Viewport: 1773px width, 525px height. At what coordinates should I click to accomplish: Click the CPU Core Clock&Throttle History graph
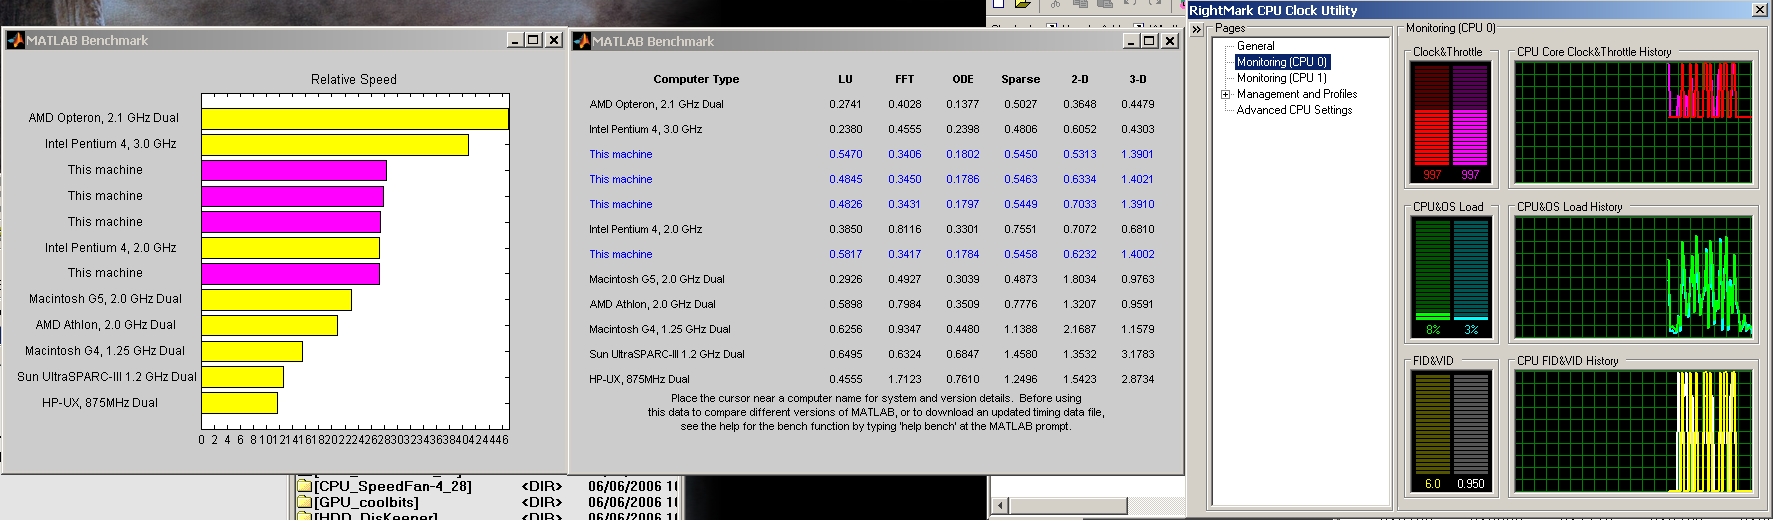[1633, 122]
